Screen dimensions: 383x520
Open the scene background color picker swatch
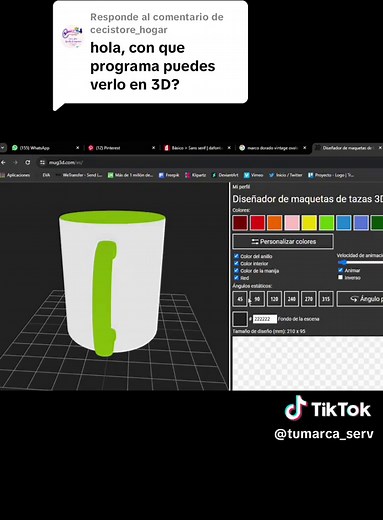click(240, 319)
